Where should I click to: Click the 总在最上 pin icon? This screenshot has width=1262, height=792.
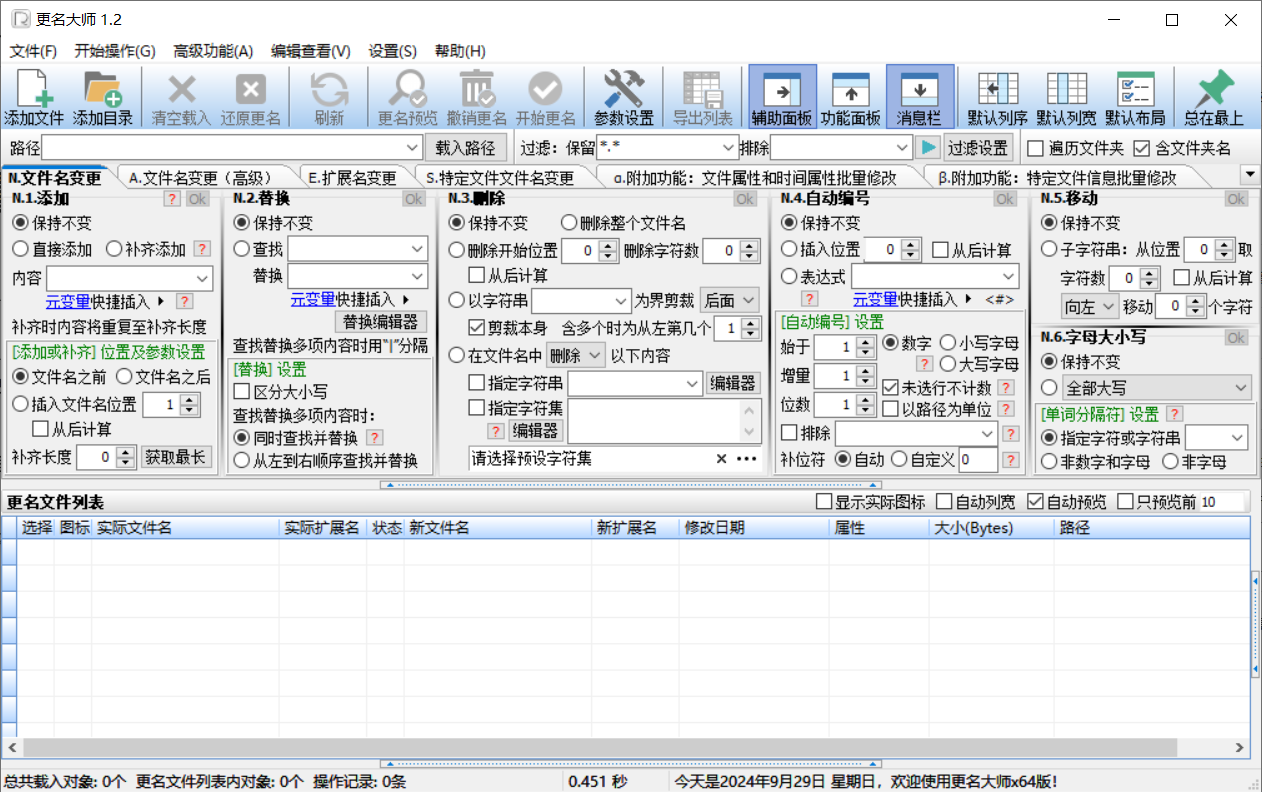(x=1214, y=98)
